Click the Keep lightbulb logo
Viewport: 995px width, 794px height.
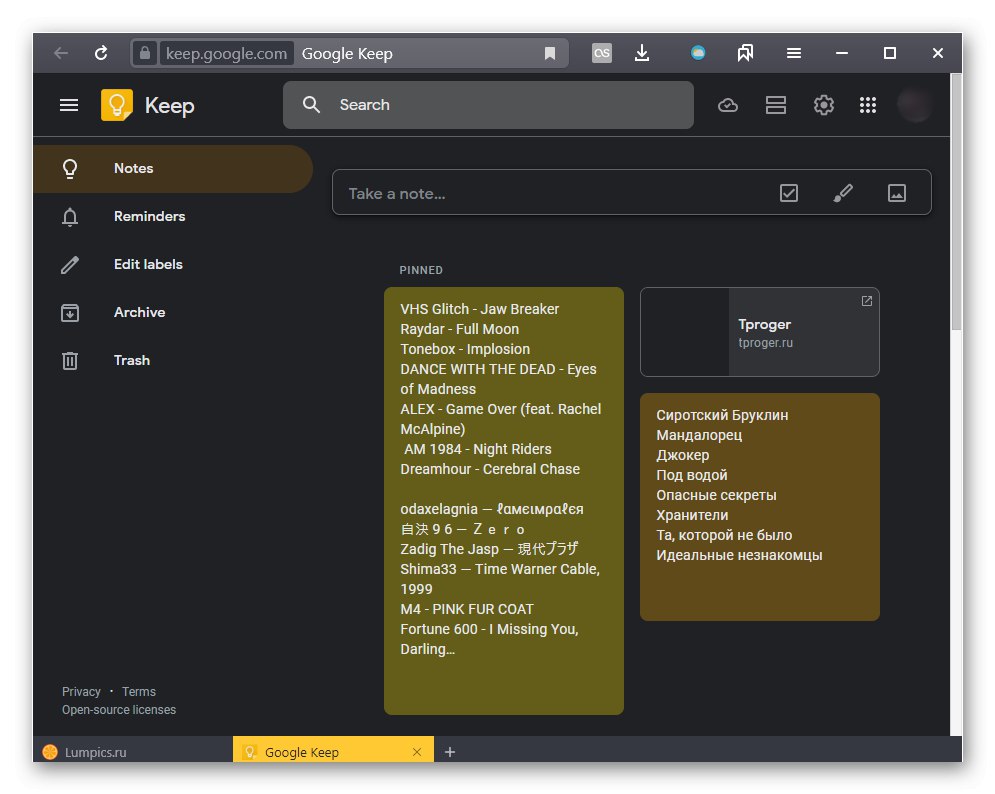click(x=117, y=105)
